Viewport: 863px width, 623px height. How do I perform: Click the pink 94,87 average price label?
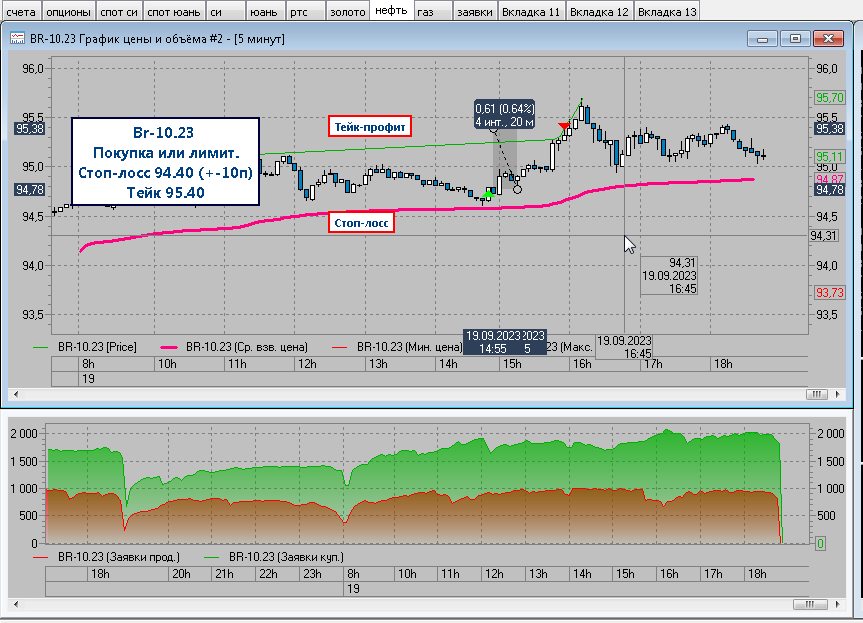[829, 179]
